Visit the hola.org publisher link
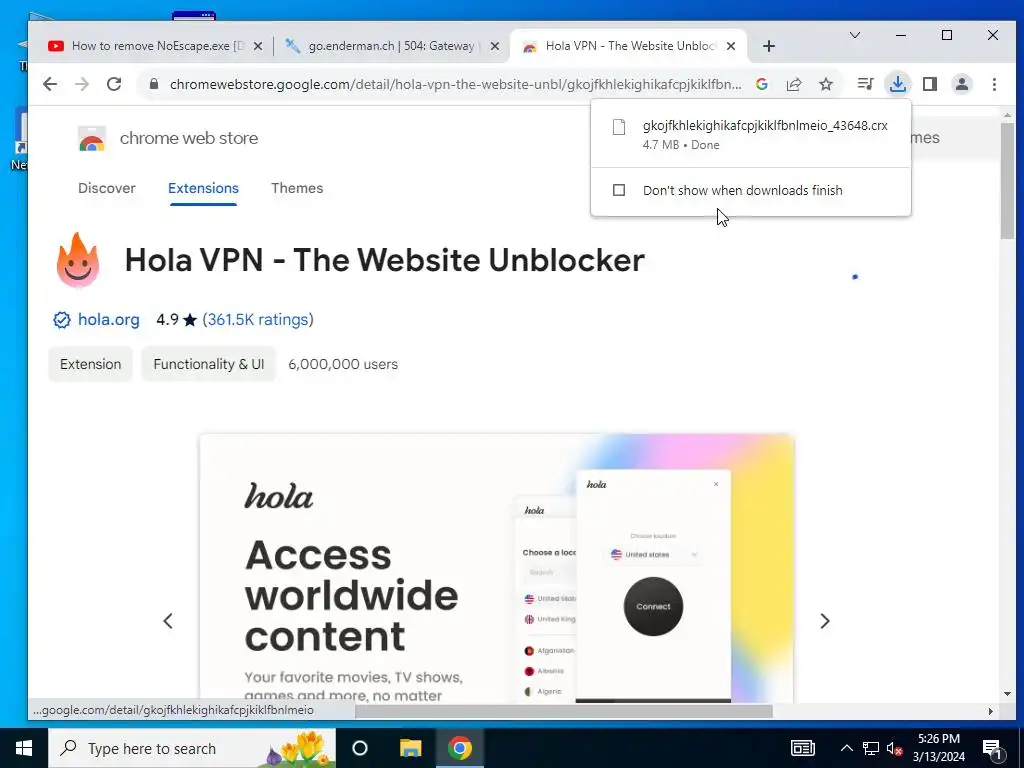 click(x=108, y=319)
